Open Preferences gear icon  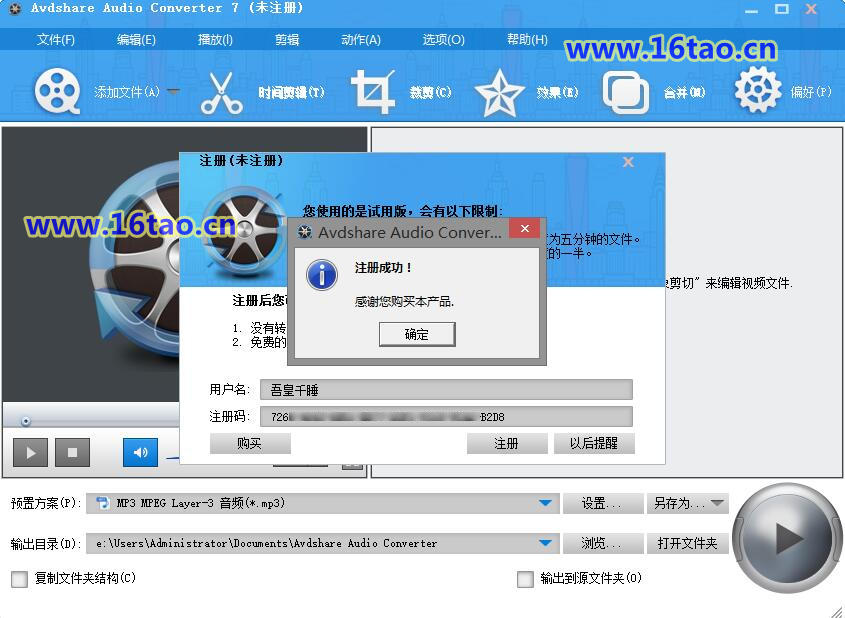pos(757,92)
